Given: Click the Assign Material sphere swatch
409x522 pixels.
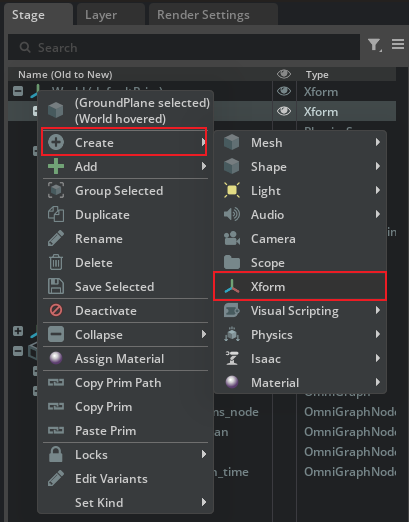Looking at the screenshot, I should coord(56,358).
